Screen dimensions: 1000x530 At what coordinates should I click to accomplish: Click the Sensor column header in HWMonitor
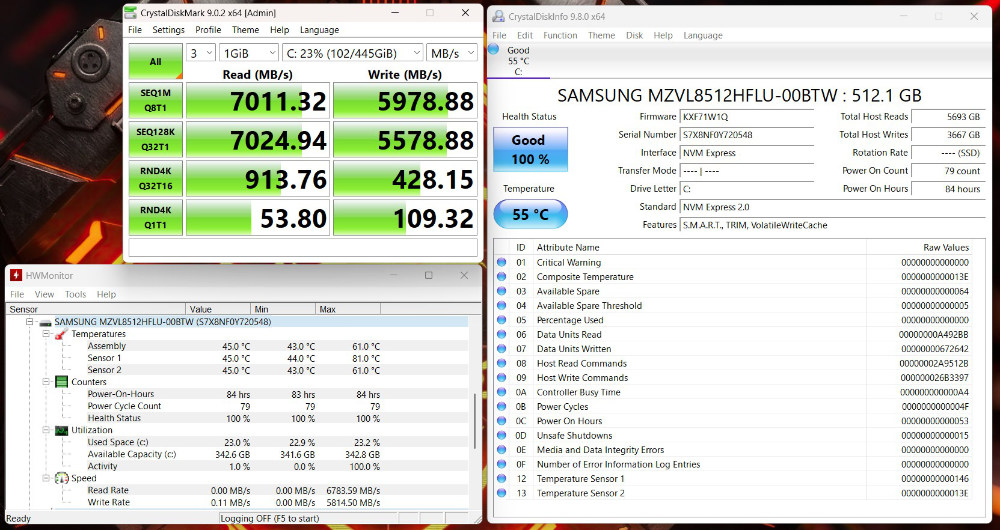coord(96,309)
